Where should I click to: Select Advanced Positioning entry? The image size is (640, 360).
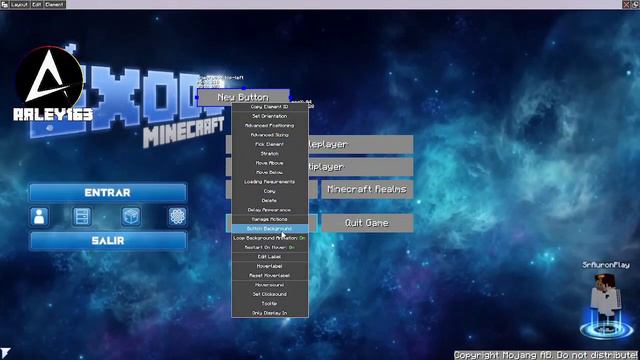click(270, 125)
